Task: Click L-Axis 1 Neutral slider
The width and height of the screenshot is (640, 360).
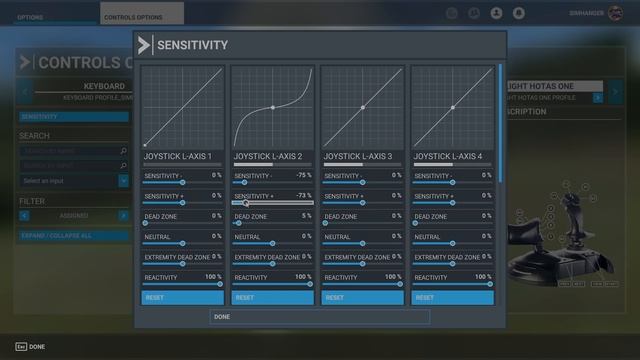Action: click(x=182, y=244)
